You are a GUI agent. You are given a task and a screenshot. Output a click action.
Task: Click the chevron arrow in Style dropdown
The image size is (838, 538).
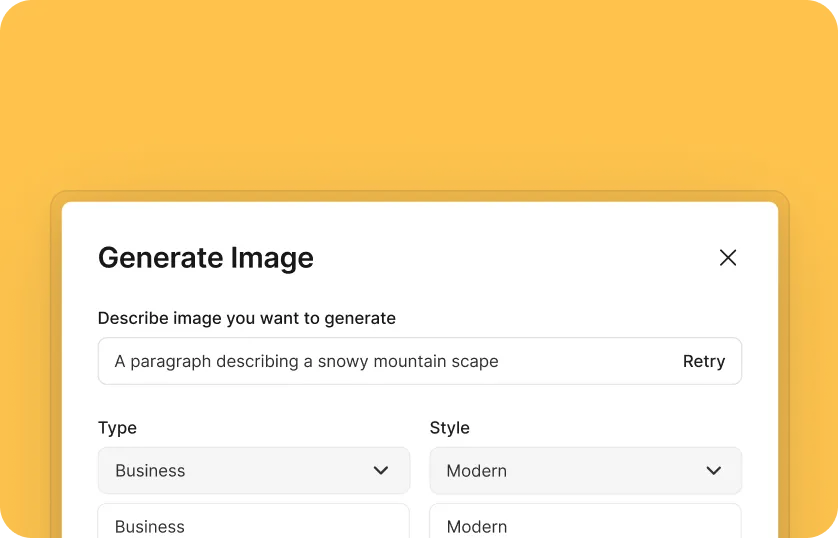tap(713, 470)
